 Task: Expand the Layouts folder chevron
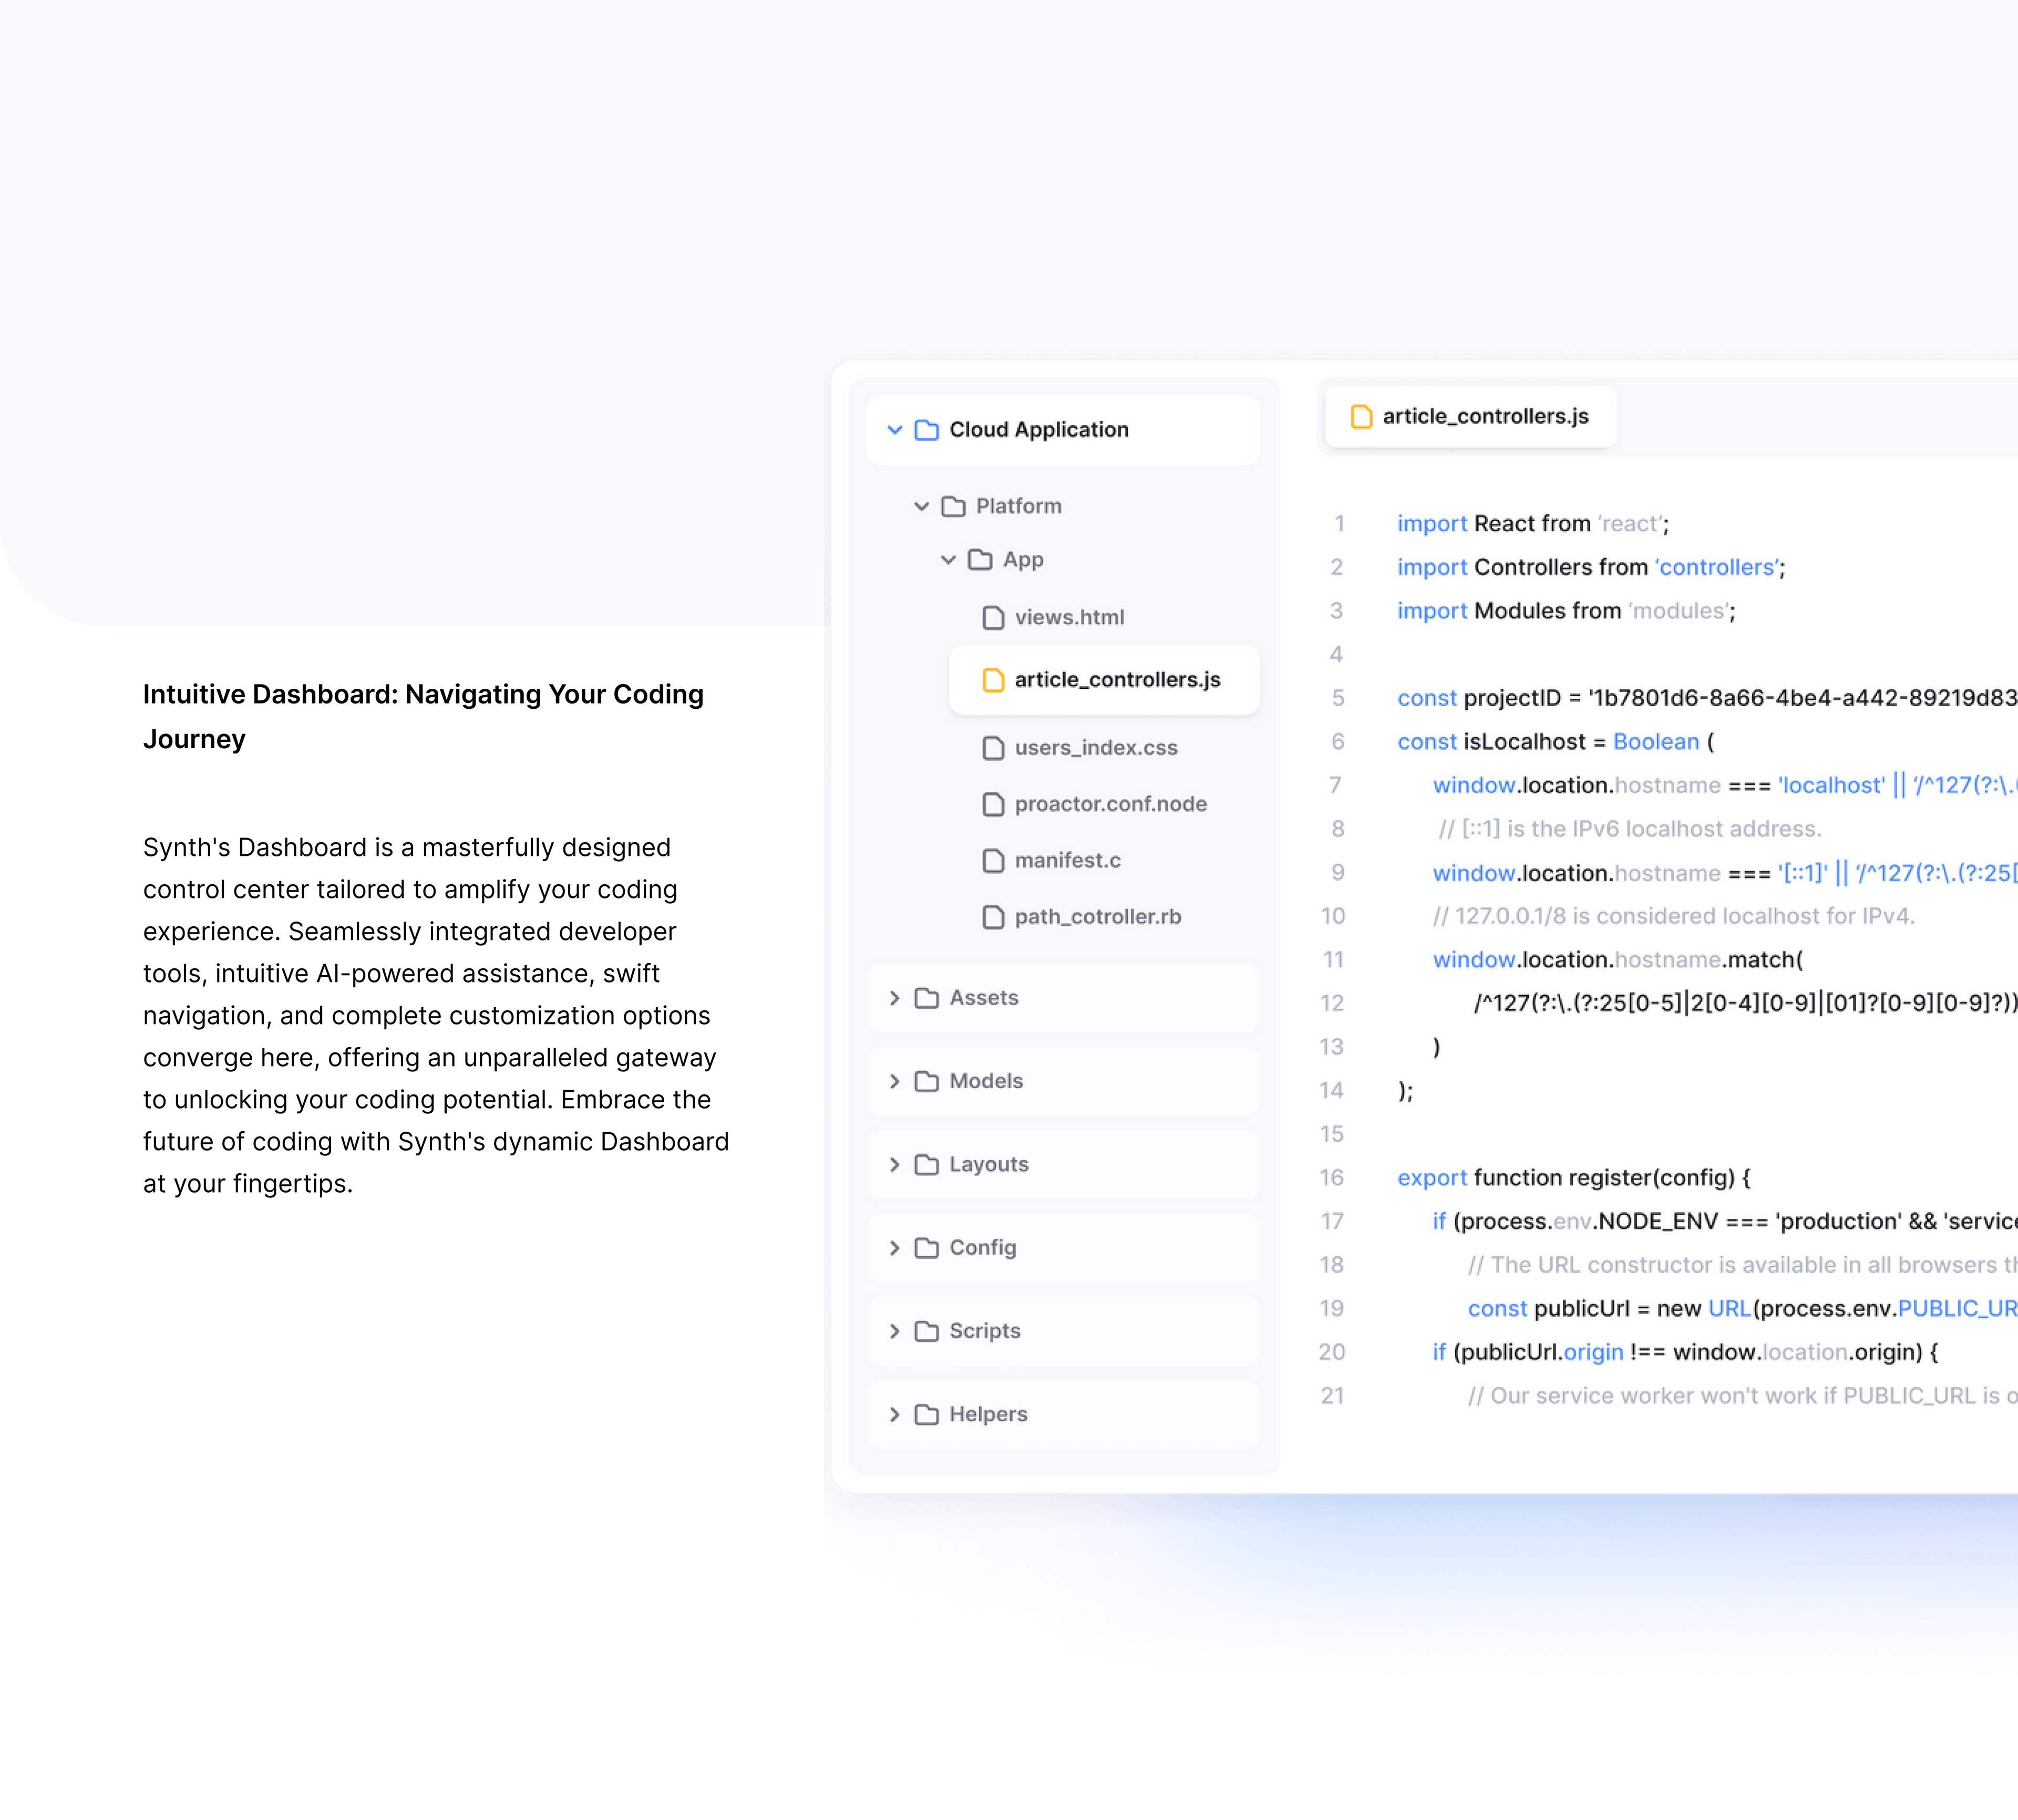[894, 1165]
